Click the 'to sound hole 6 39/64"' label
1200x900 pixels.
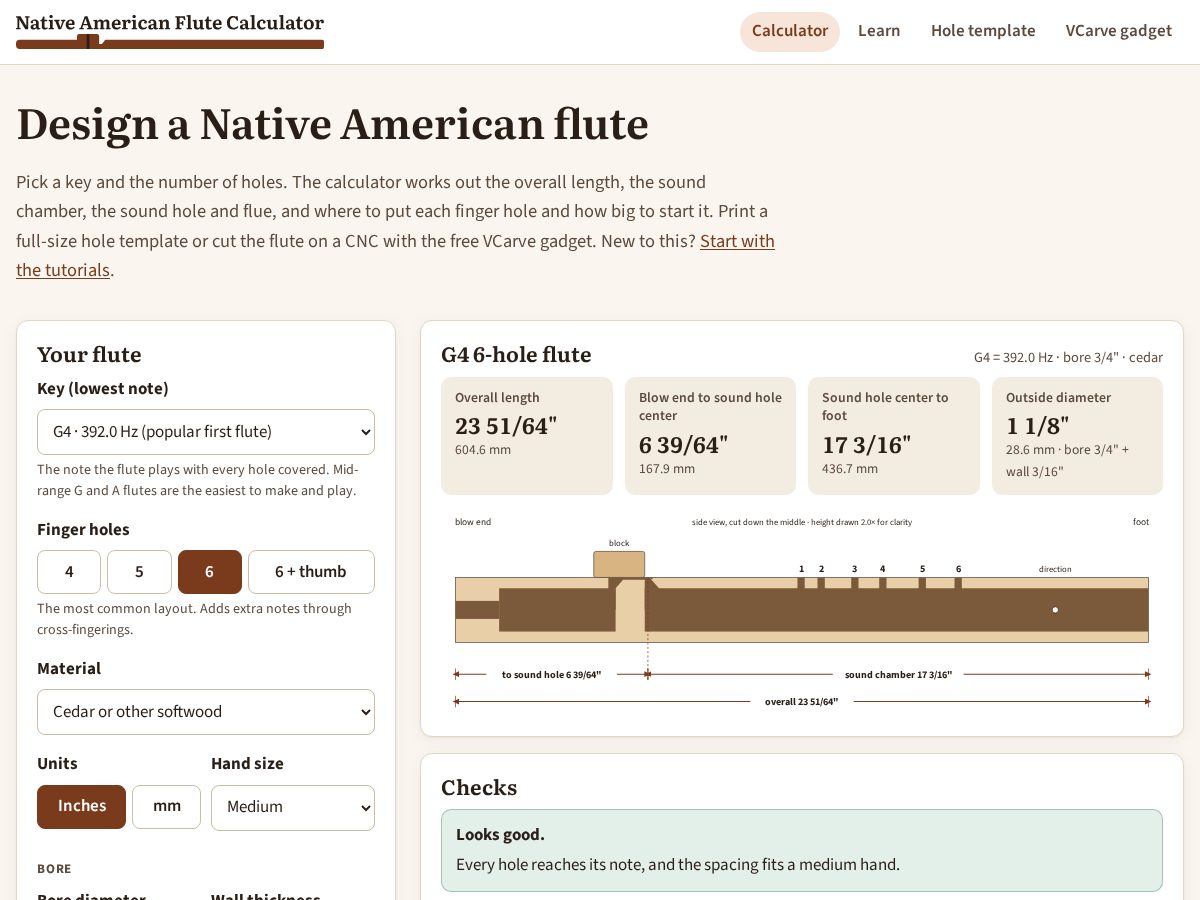click(x=551, y=675)
